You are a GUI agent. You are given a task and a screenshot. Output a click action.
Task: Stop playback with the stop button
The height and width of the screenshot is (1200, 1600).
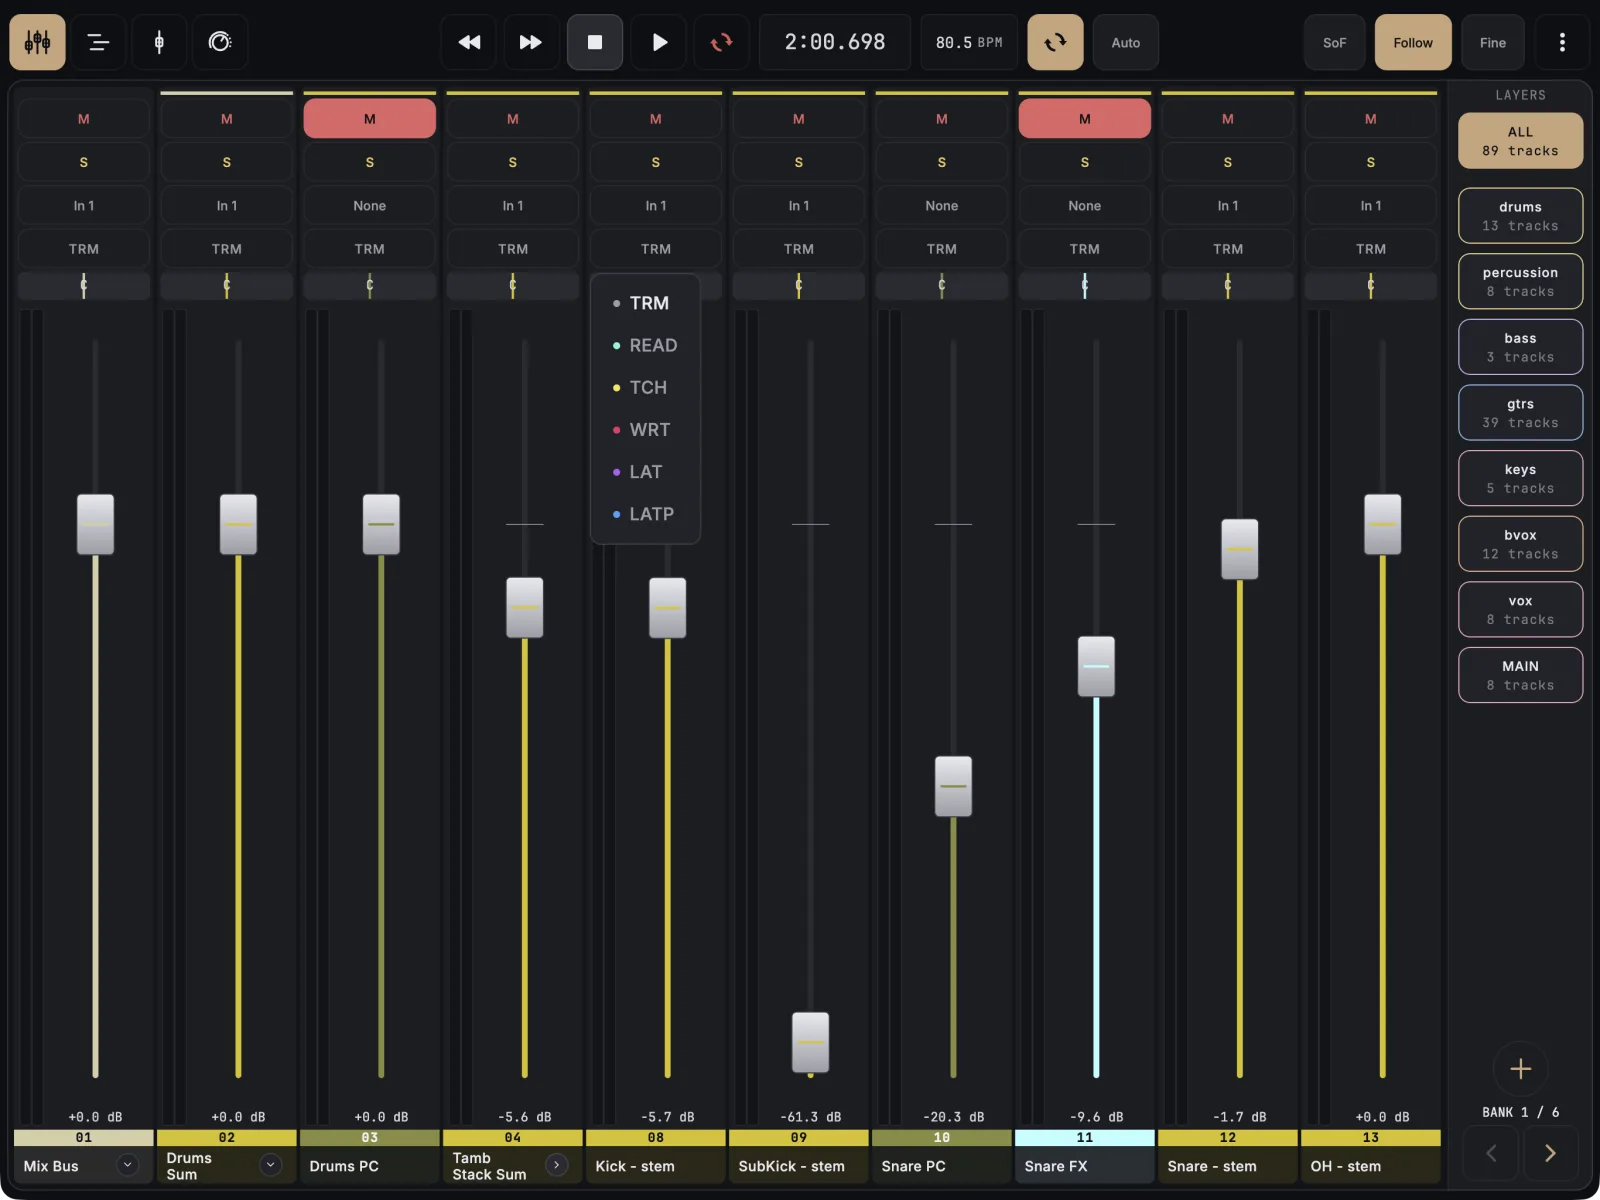click(x=595, y=42)
